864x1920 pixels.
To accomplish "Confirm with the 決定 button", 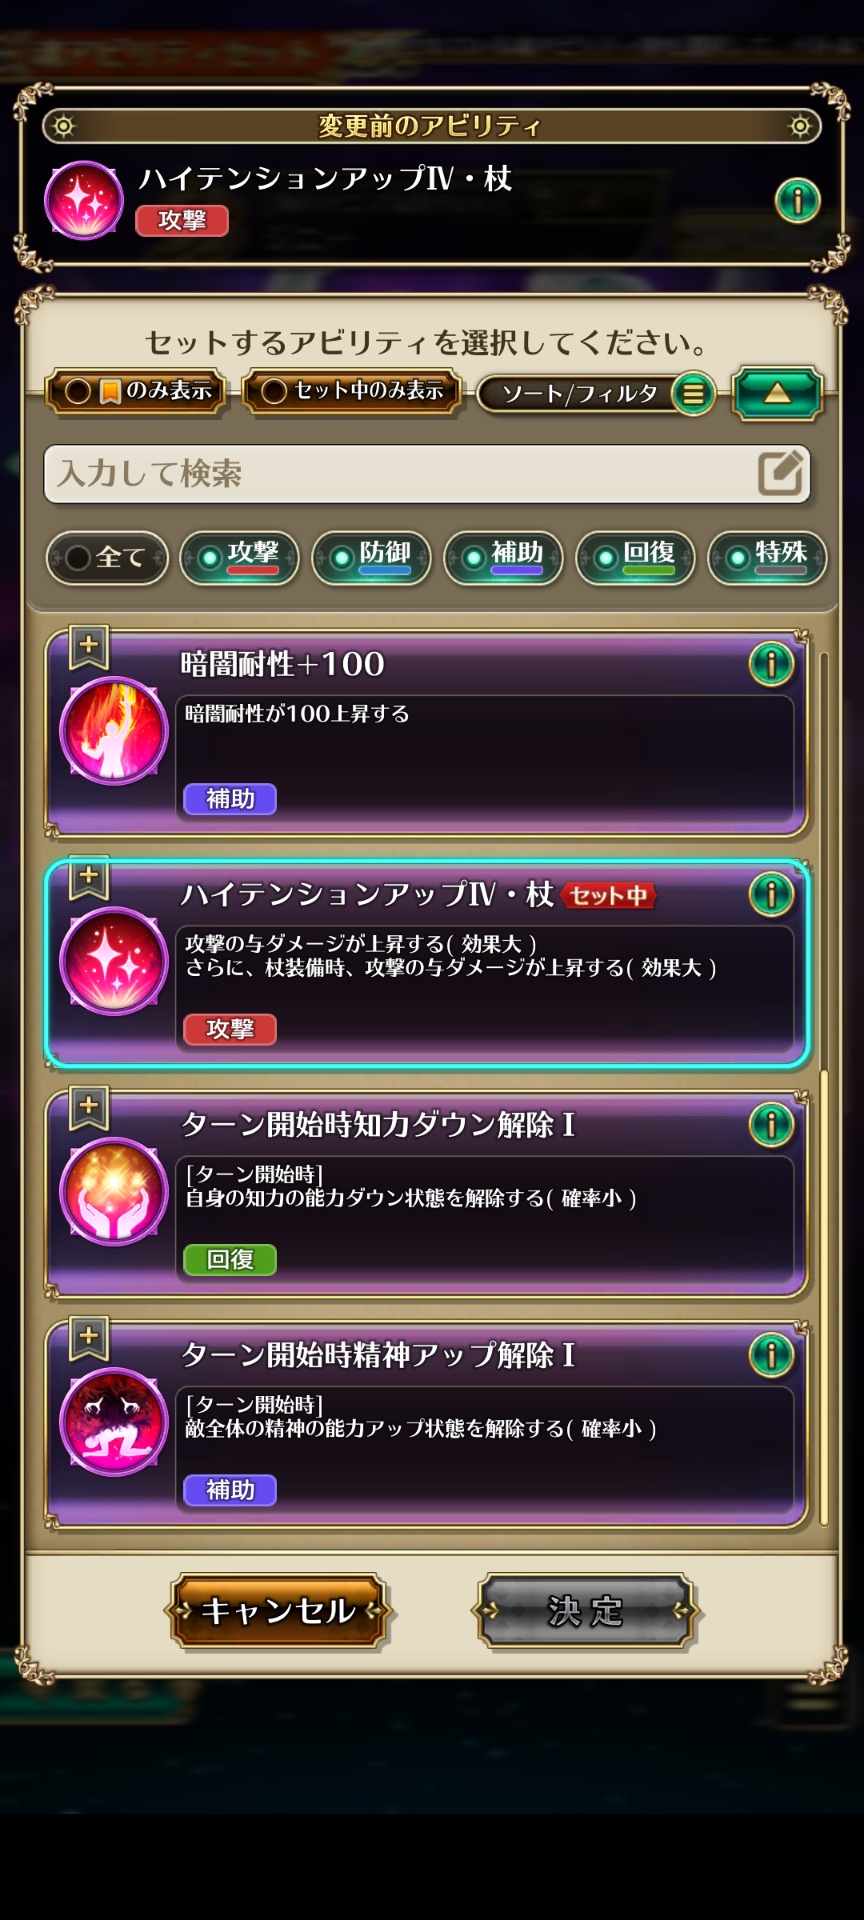I will 586,1611.
